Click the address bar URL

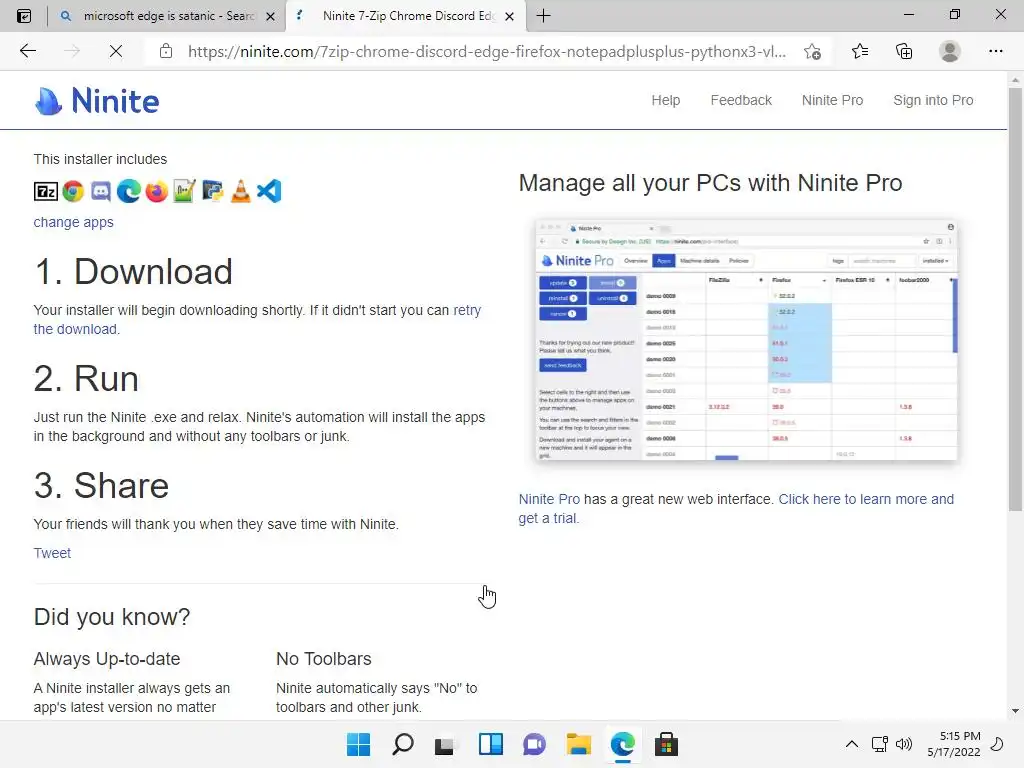pyautogui.click(x=487, y=52)
